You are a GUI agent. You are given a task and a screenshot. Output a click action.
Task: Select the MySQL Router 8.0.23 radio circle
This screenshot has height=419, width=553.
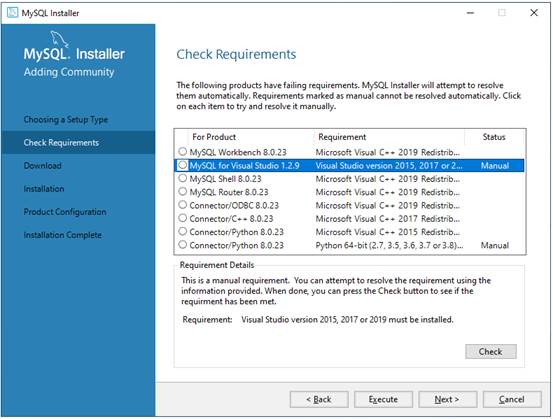pyautogui.click(x=182, y=192)
